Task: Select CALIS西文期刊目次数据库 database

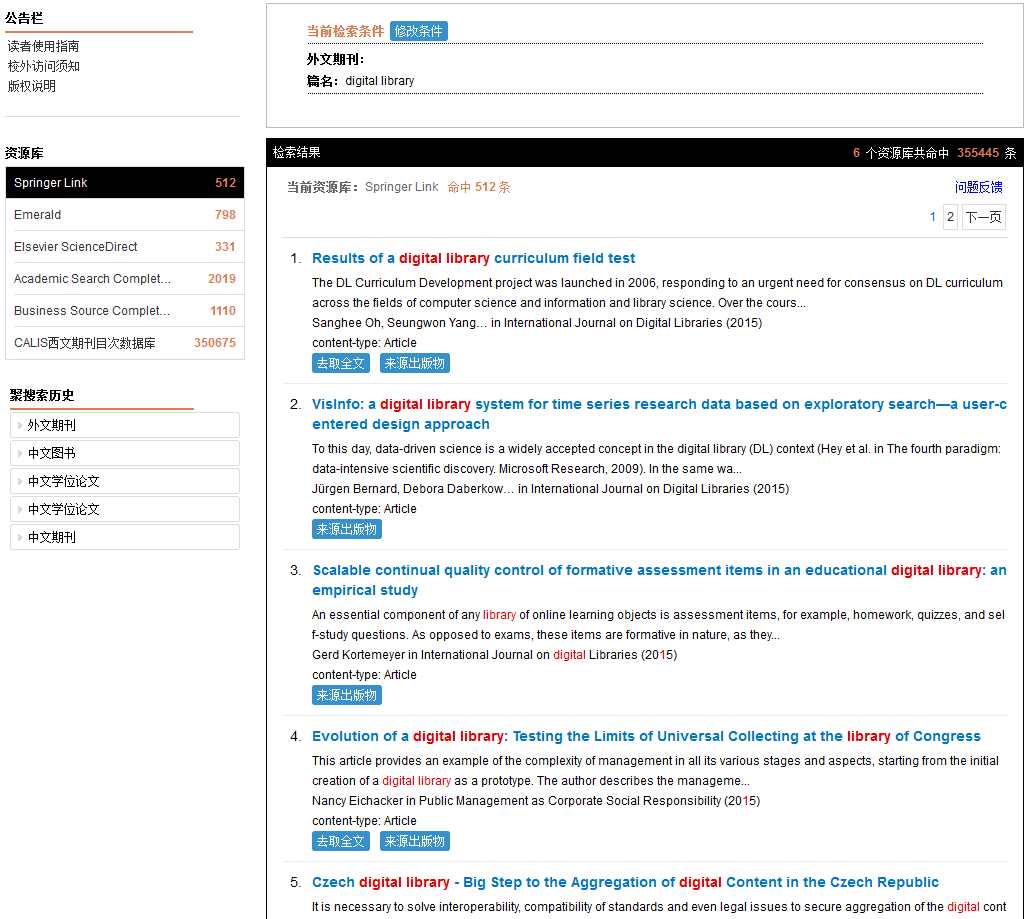Action: point(124,343)
